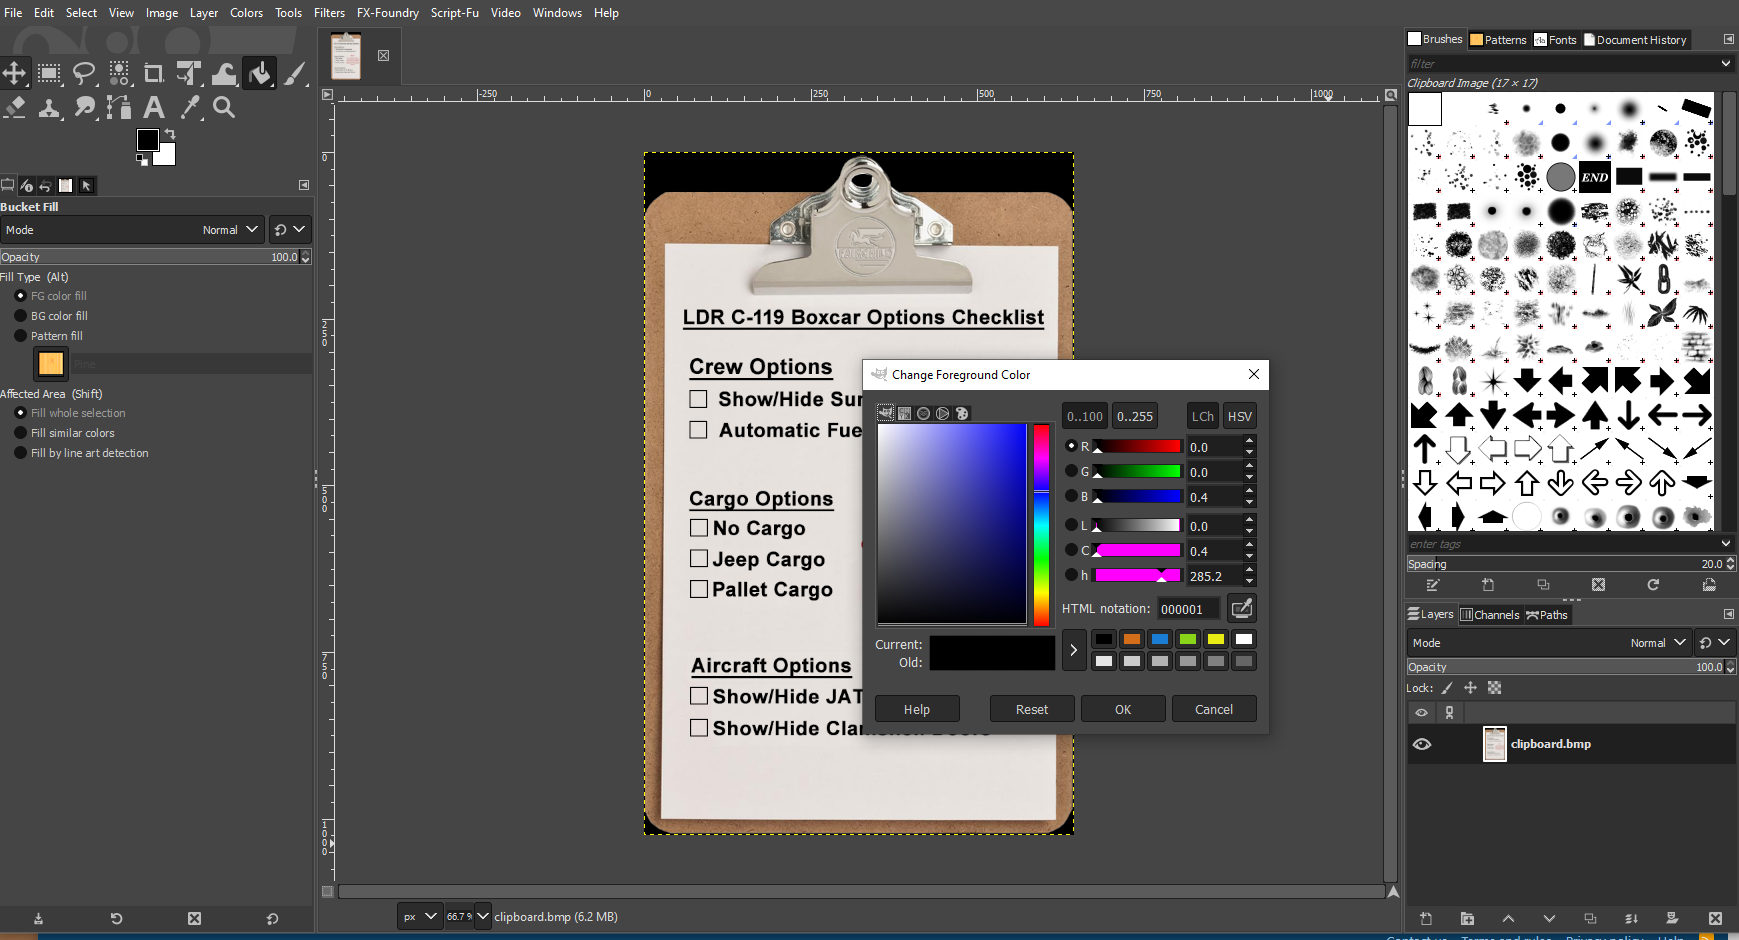Swap foreground and background colors arrow
1739x940 pixels.
click(x=170, y=134)
